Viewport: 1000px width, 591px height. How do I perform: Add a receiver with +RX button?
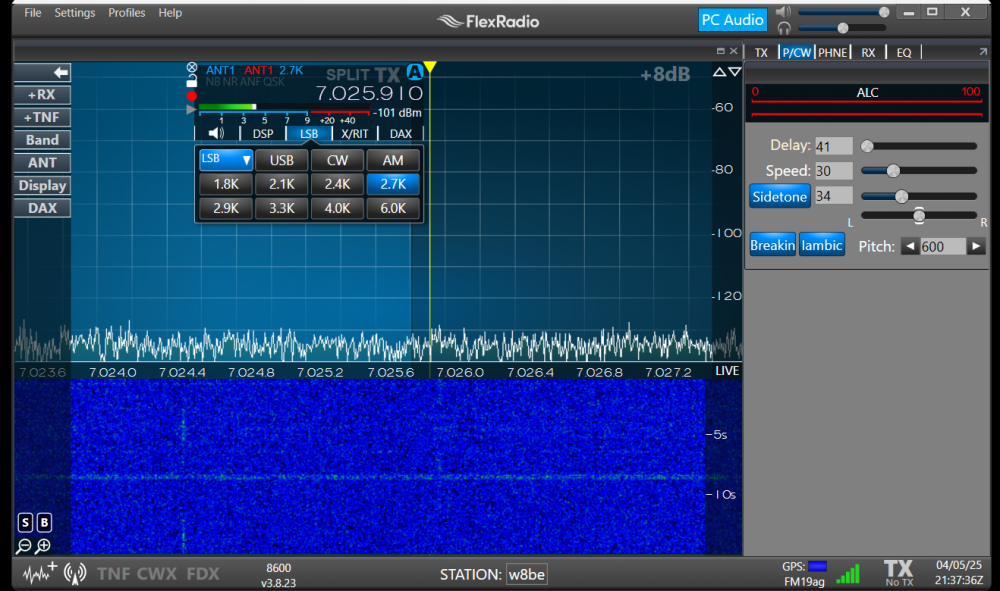pos(42,95)
